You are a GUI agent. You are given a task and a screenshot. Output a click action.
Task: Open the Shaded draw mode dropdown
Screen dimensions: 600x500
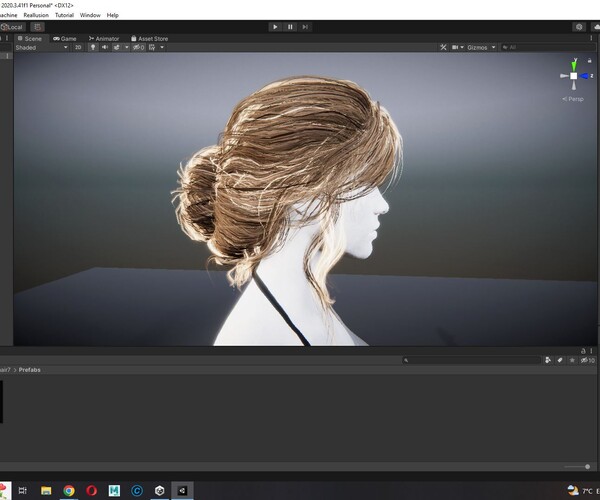41,47
